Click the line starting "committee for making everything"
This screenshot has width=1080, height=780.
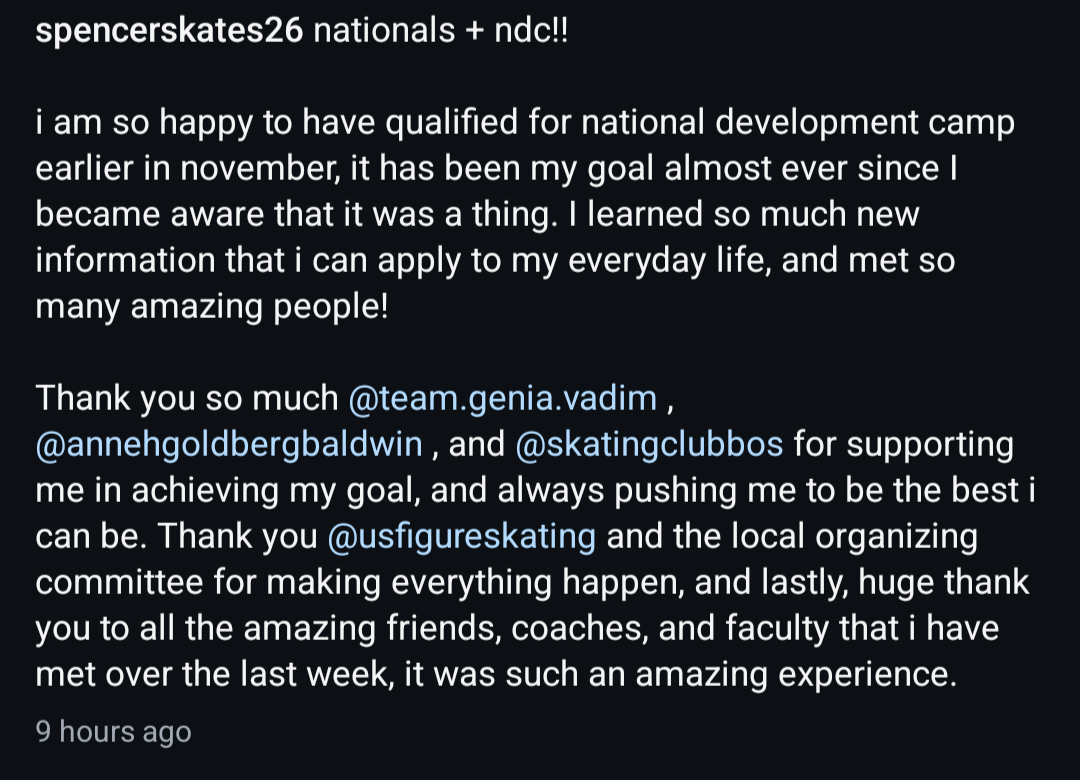point(532,582)
